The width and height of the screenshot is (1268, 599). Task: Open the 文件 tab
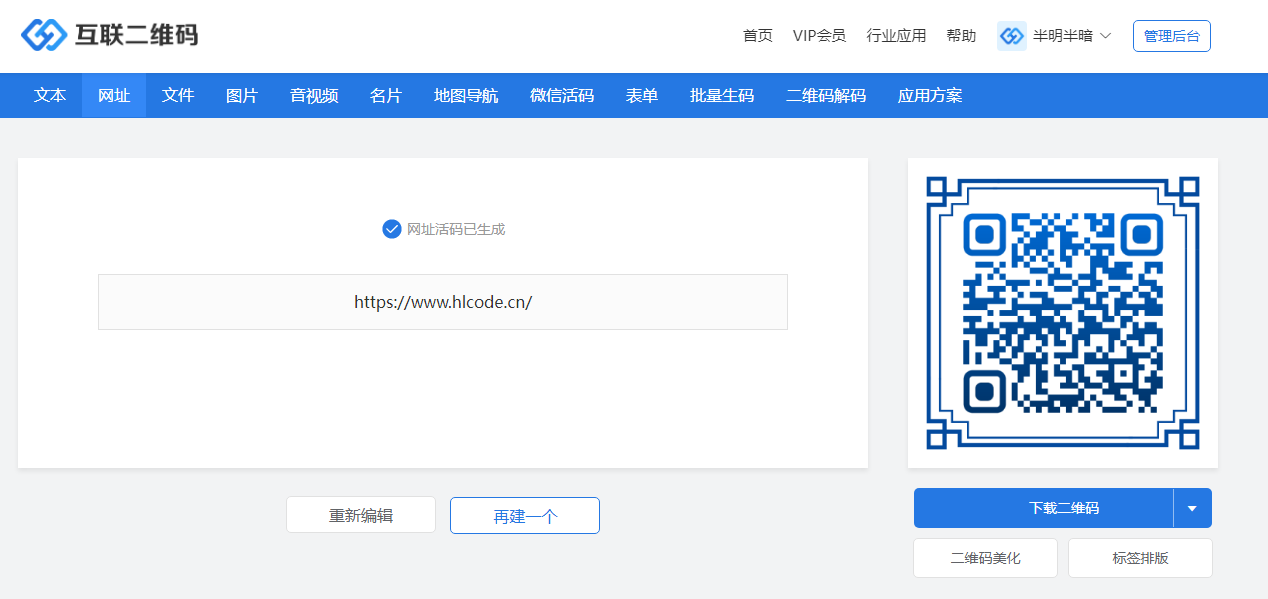(x=178, y=96)
